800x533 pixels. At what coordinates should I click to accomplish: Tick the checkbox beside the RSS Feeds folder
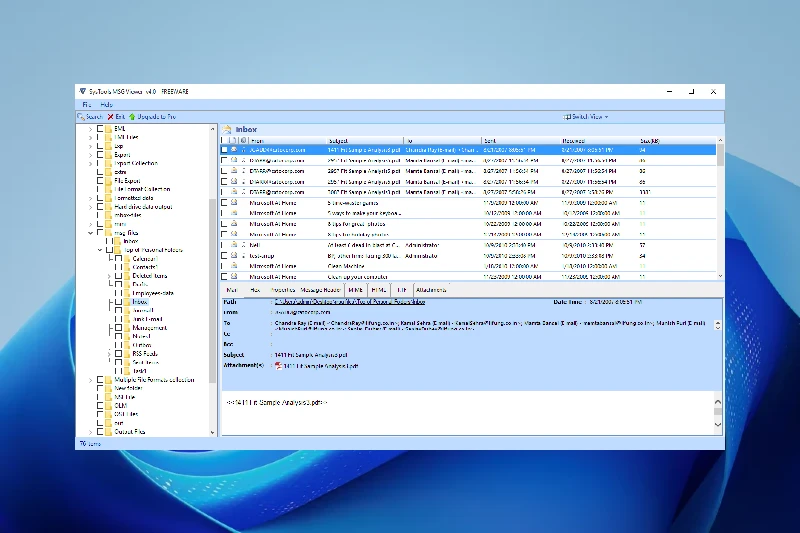(x=118, y=353)
